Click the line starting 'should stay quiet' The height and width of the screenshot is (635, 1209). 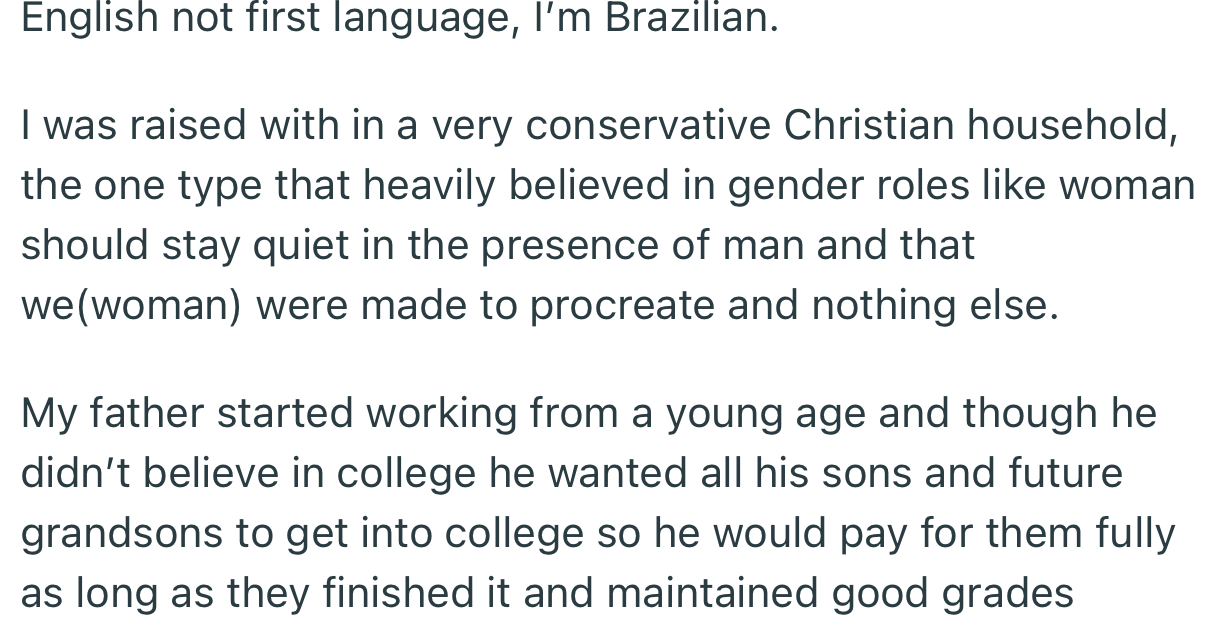pos(497,246)
